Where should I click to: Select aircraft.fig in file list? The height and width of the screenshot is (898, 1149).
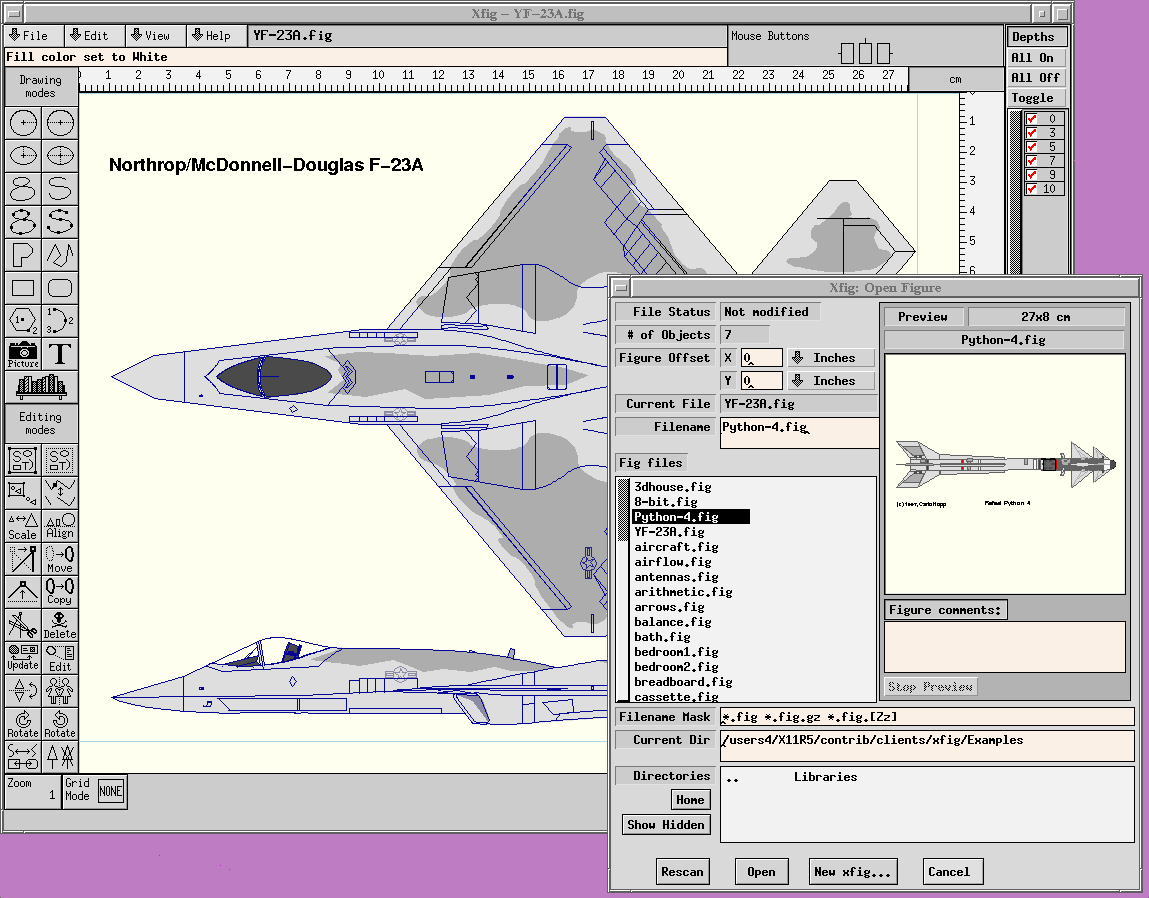coord(676,547)
